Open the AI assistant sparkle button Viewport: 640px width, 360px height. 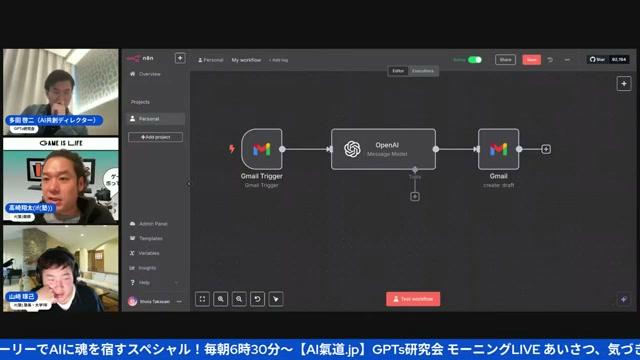tap(624, 300)
